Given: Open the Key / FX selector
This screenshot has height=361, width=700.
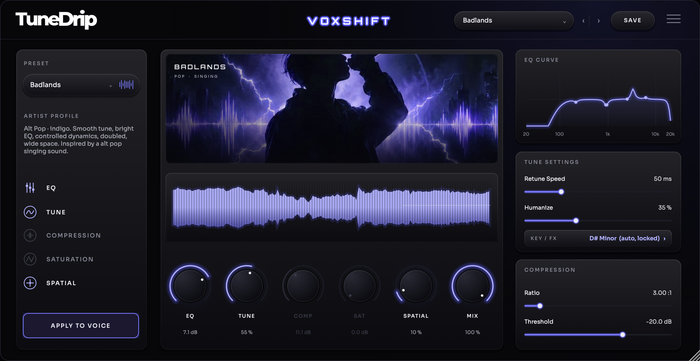Looking at the screenshot, I should tap(598, 238).
